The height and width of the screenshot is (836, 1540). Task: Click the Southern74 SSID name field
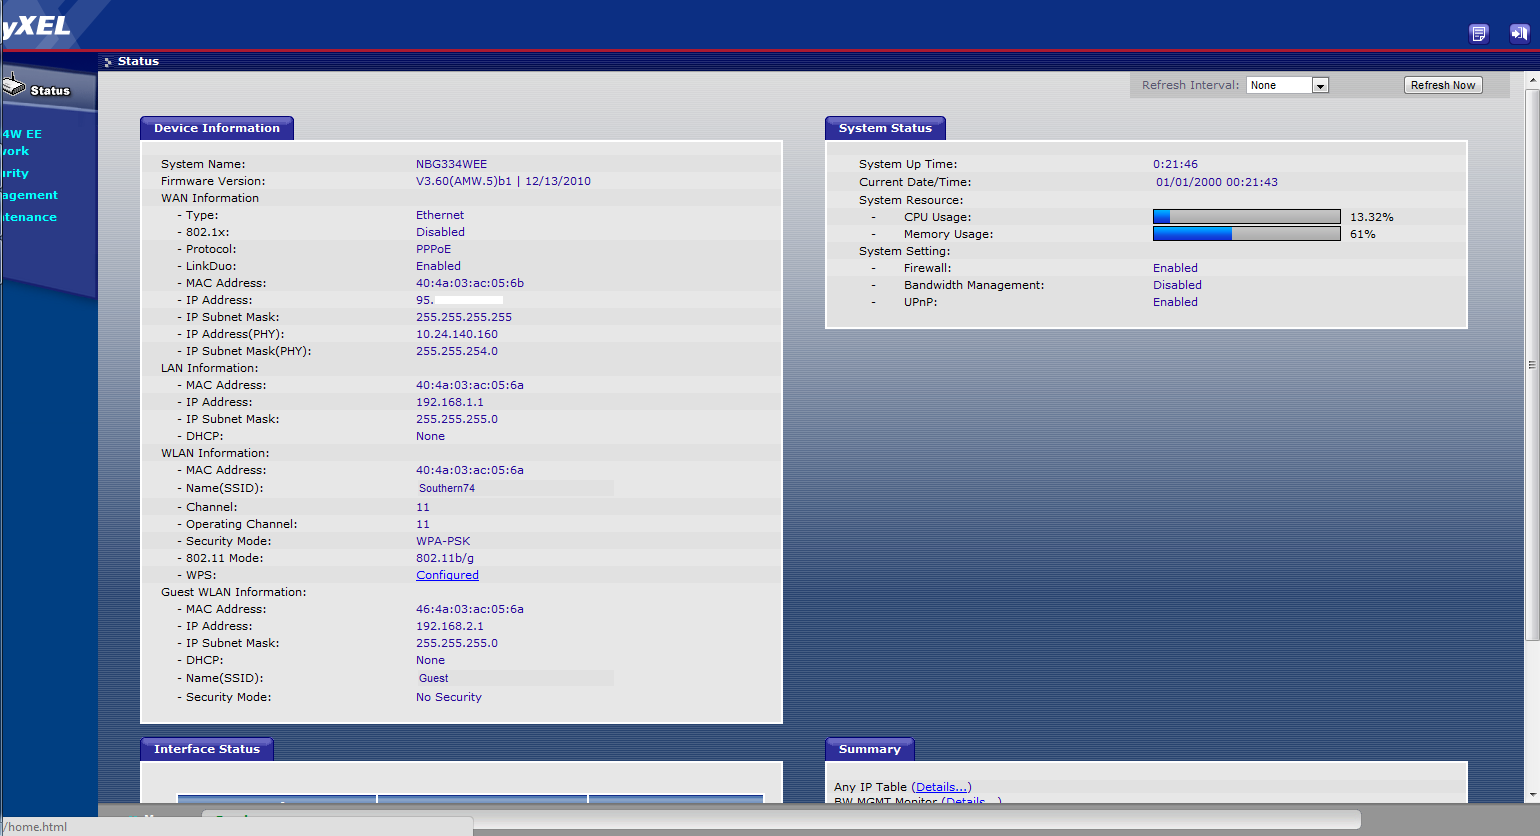tap(515, 488)
